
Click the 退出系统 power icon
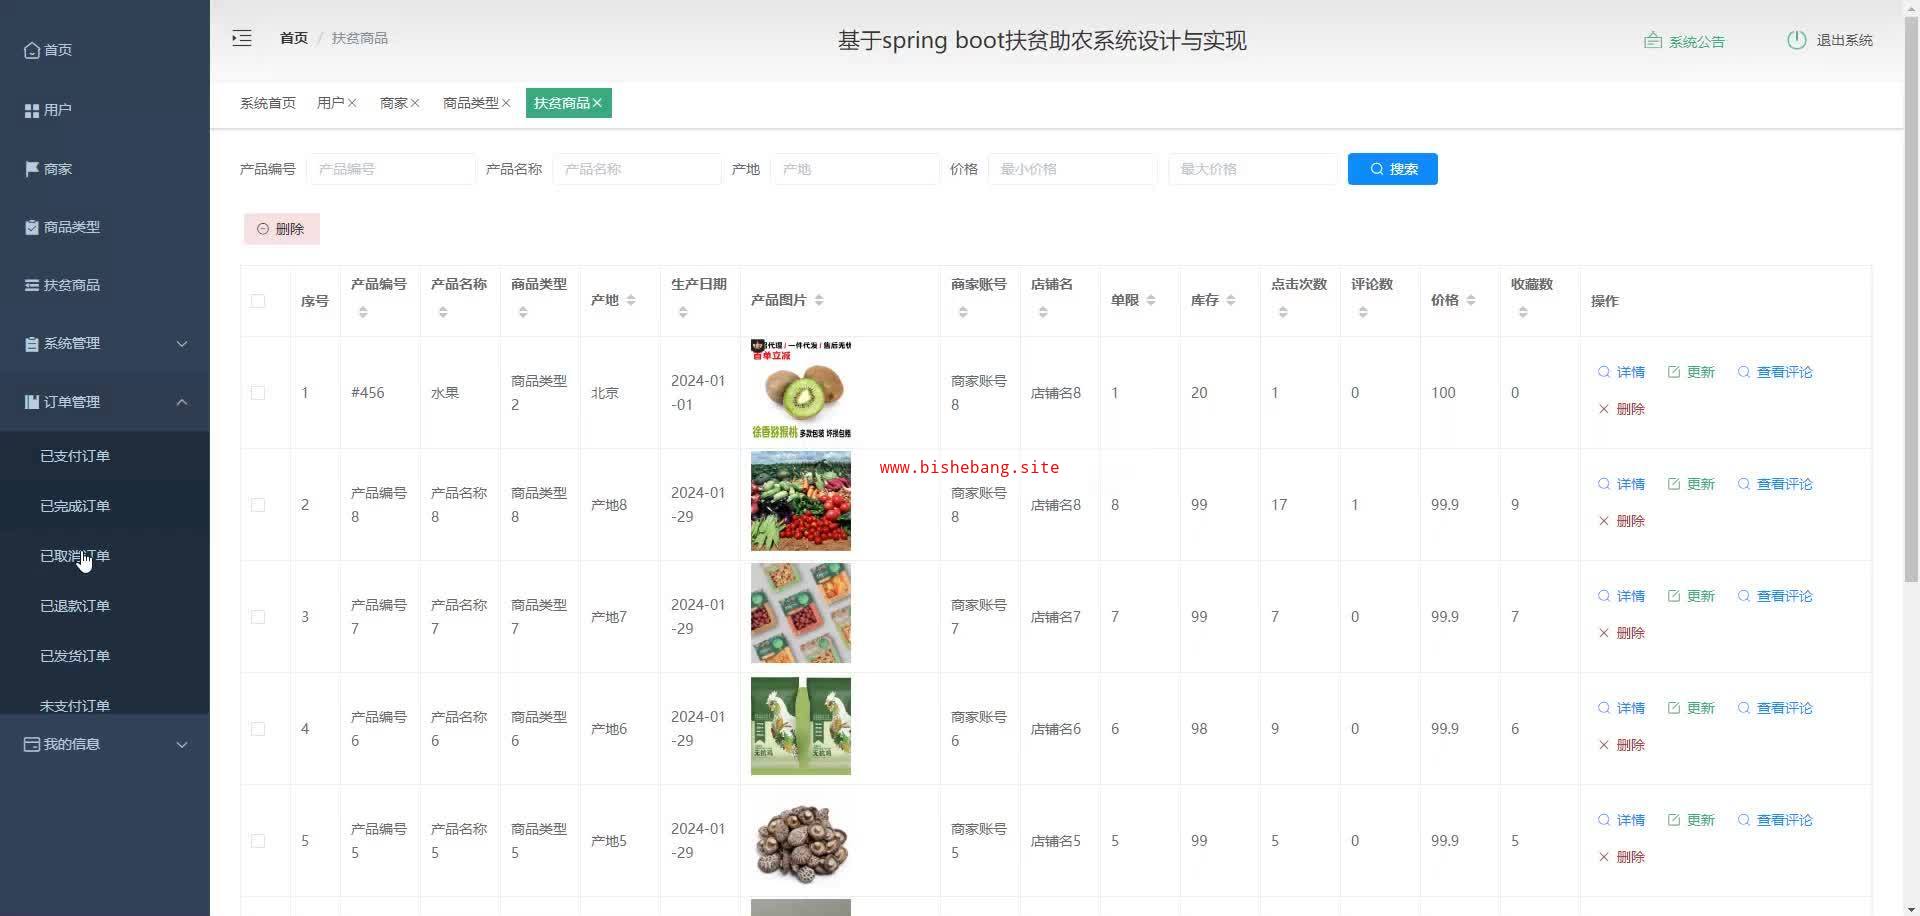1796,40
